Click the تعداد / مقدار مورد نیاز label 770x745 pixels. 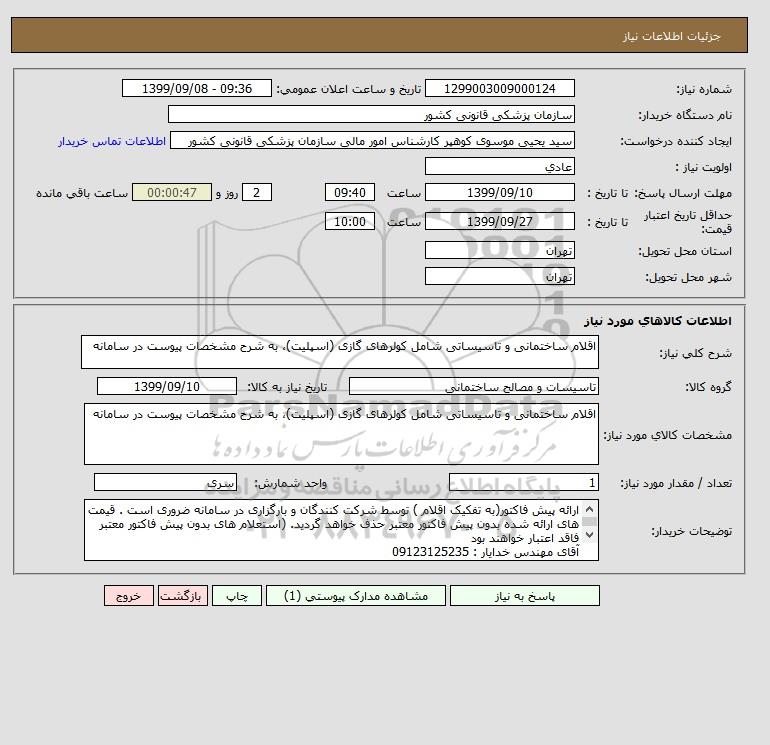pos(676,484)
